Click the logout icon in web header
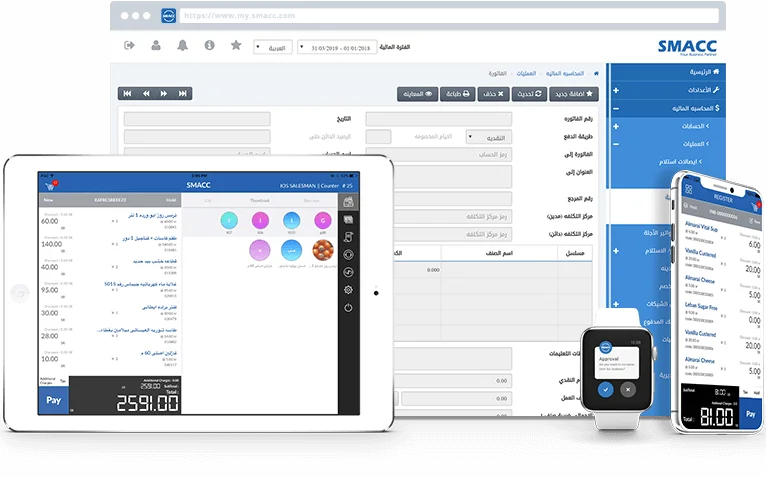Image resolution: width=766 pixels, height=477 pixels. tap(129, 45)
